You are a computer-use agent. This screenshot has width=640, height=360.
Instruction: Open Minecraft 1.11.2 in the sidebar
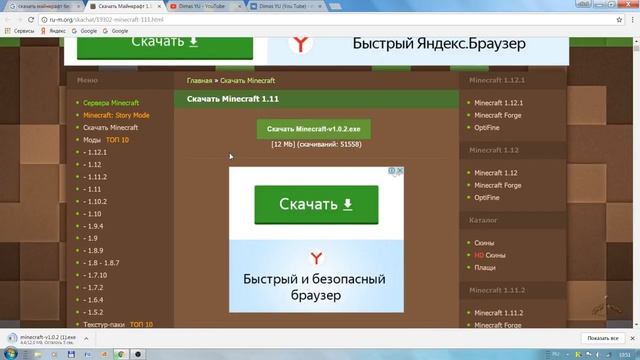coord(498,313)
